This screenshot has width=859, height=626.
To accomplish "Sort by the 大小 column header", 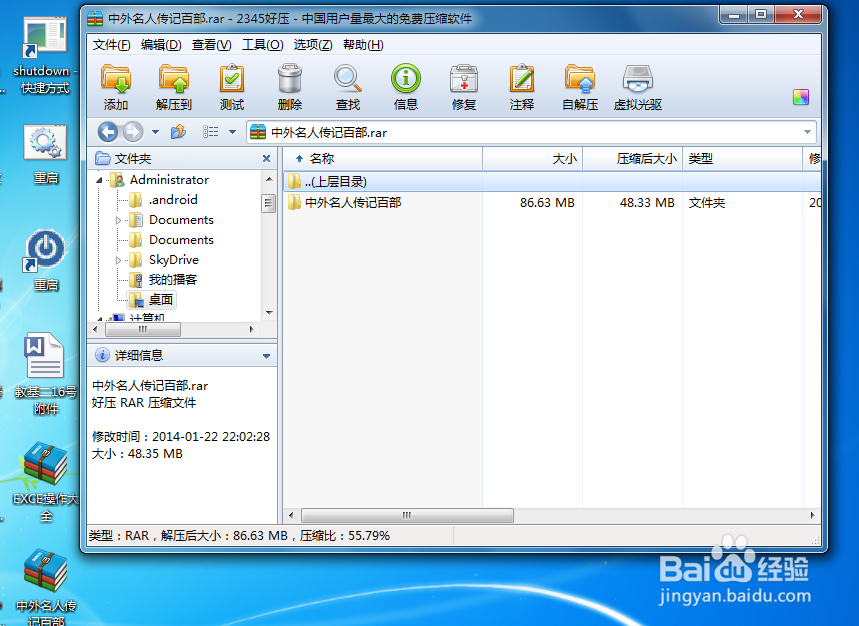I will (532, 159).
